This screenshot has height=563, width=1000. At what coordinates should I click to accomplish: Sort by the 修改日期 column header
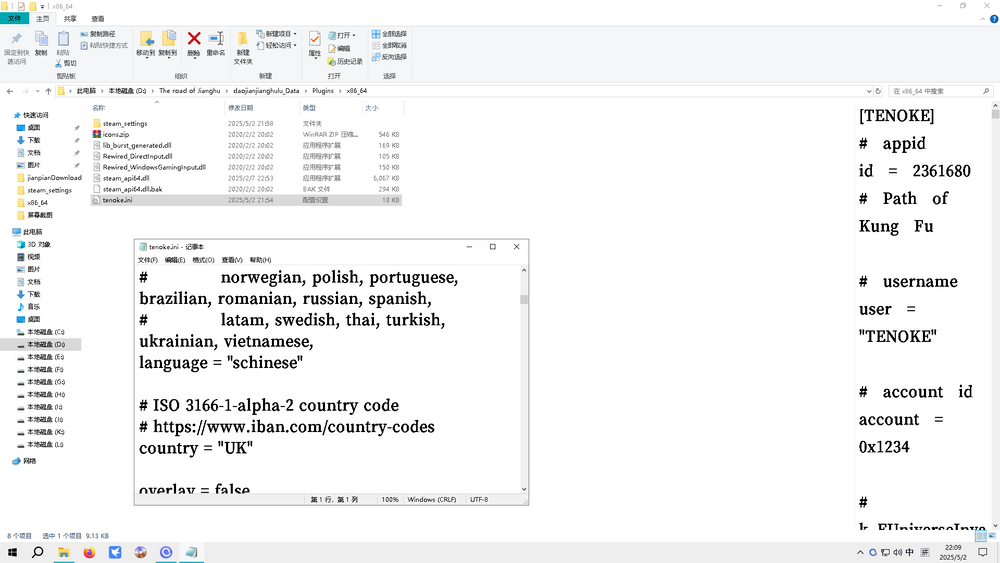pos(240,108)
